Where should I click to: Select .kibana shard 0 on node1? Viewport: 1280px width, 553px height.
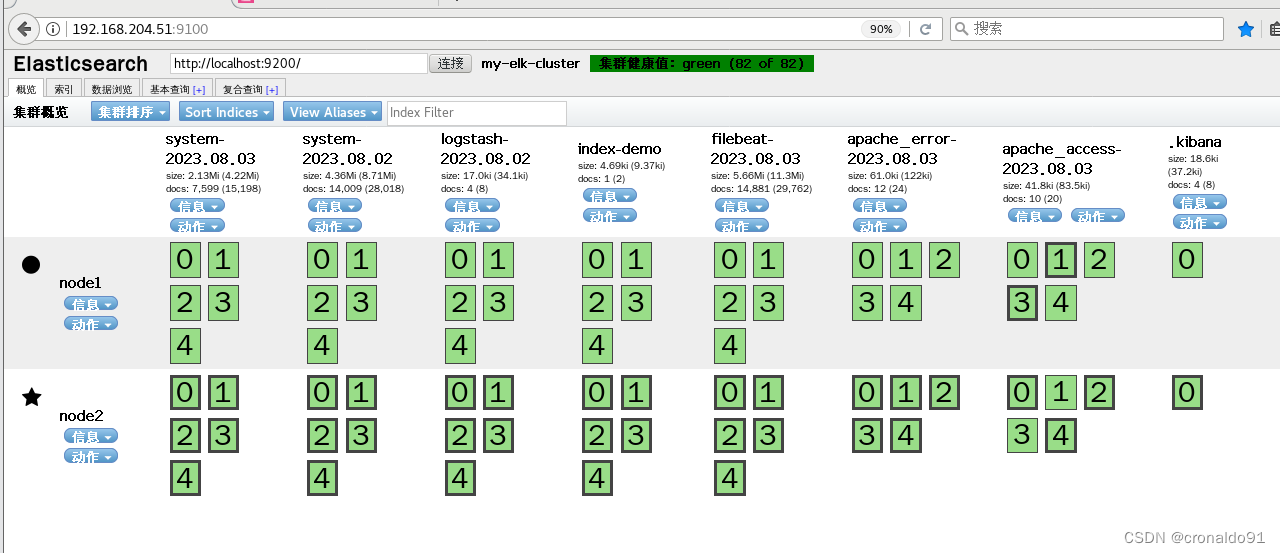click(1187, 260)
